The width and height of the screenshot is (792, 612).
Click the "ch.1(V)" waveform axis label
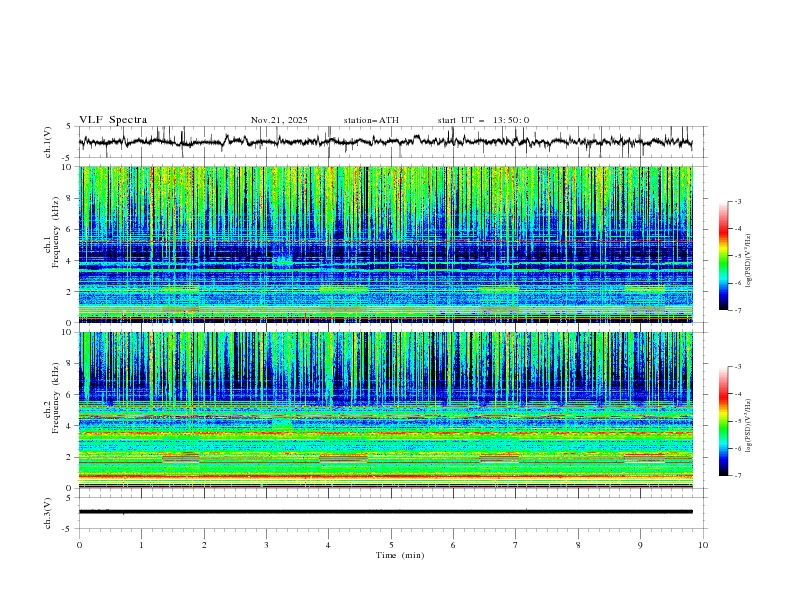[48, 142]
